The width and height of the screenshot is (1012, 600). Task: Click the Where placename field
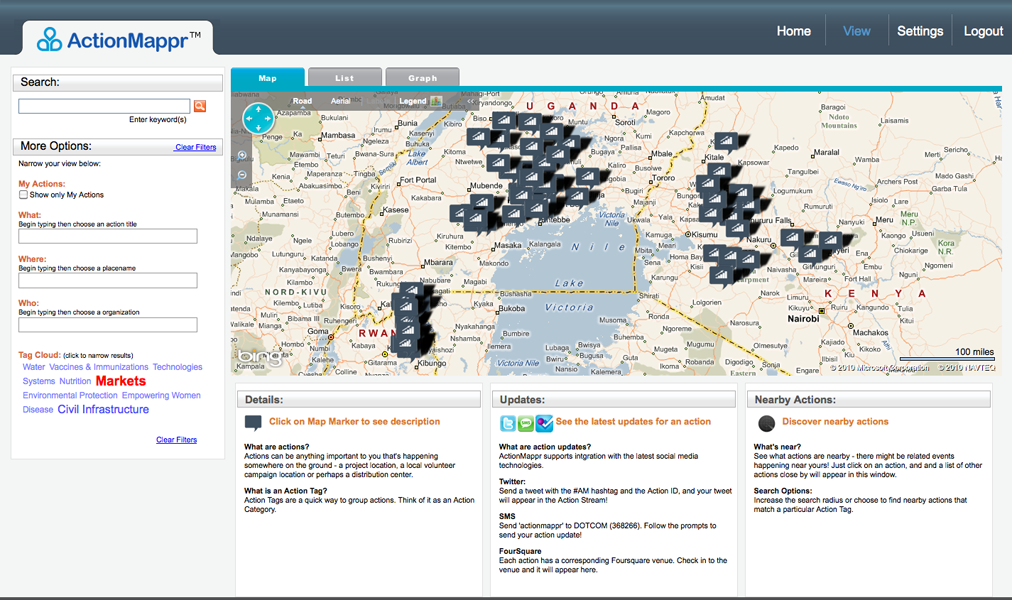108,280
